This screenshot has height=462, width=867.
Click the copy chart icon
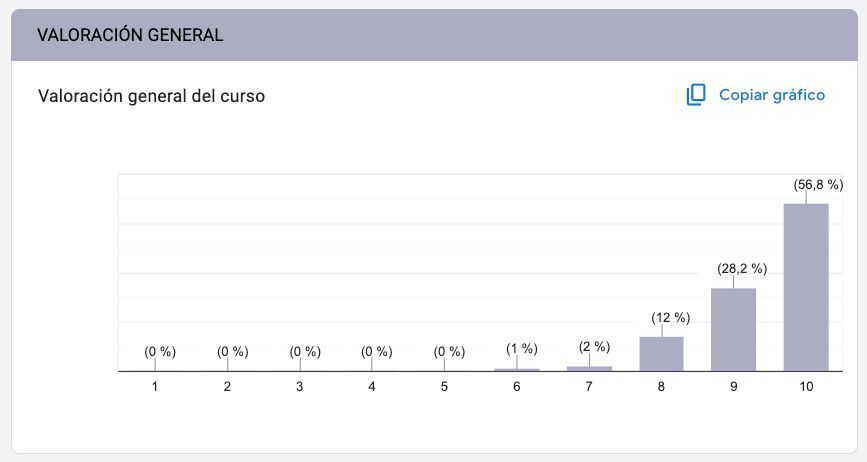click(696, 95)
